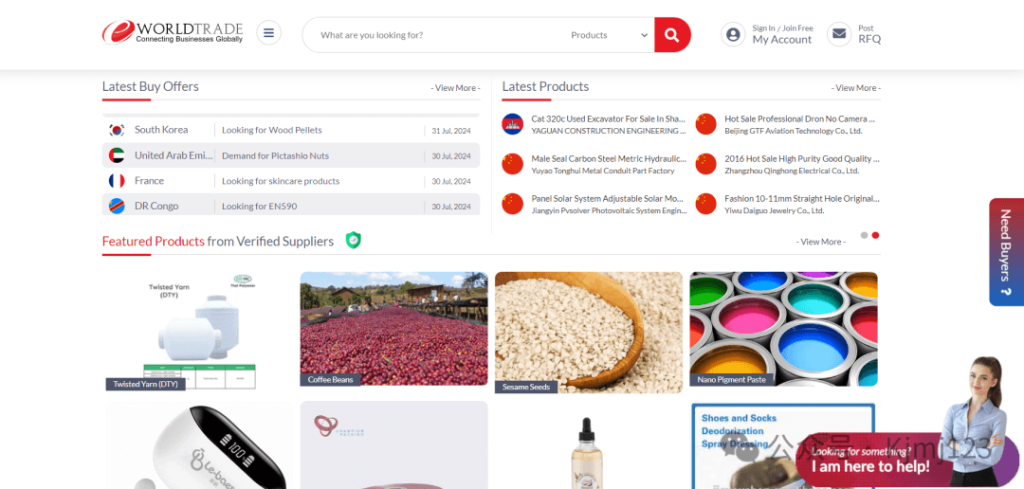Click the Cambodia flag beside Cat 320c Excavator

(513, 124)
